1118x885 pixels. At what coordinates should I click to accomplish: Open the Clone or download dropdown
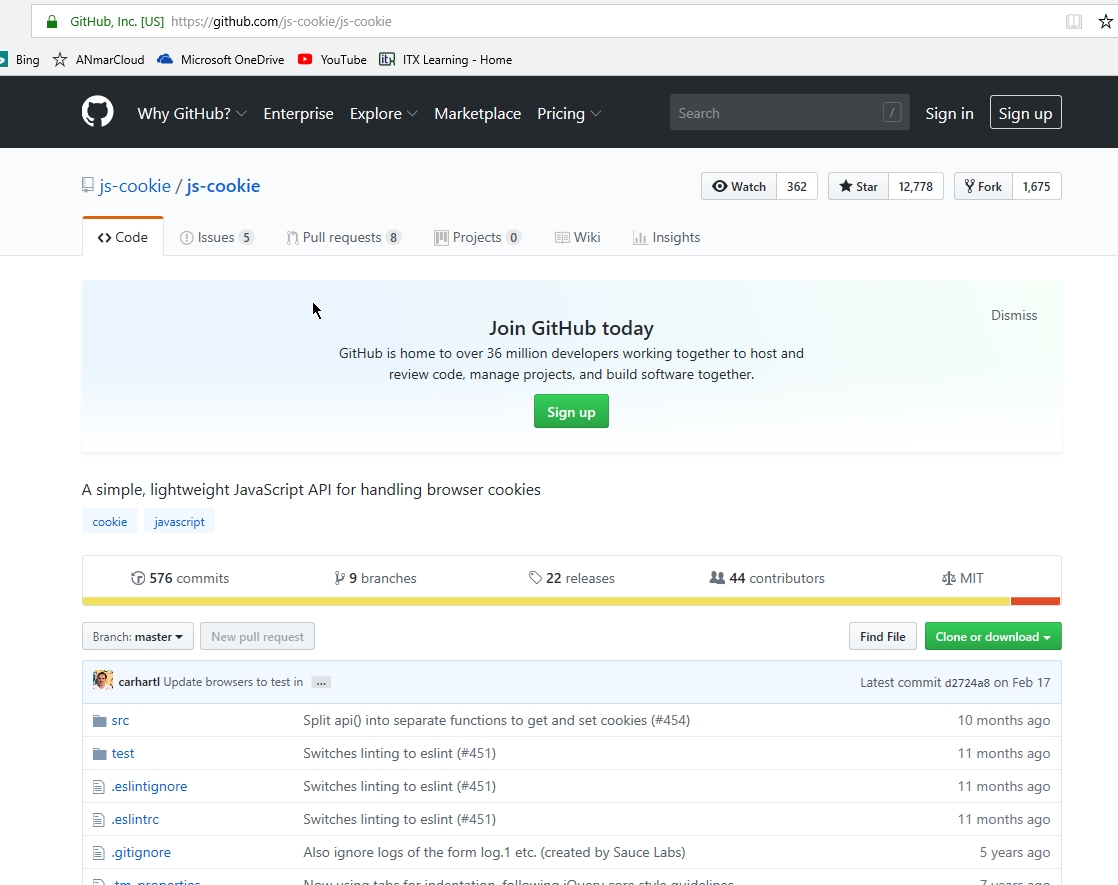[x=992, y=636]
